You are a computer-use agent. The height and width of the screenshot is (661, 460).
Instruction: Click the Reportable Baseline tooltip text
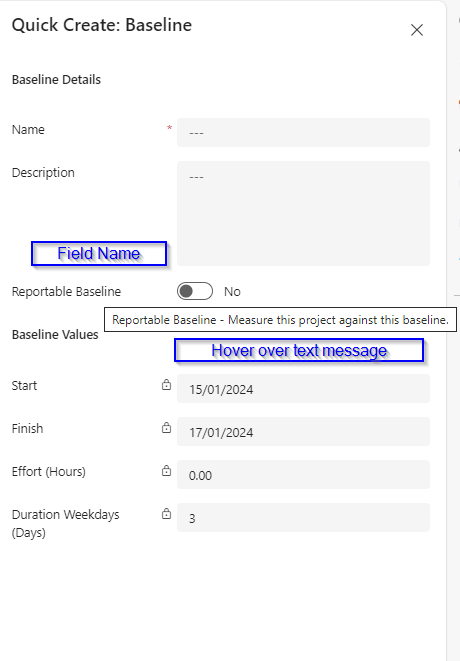click(x=280, y=320)
